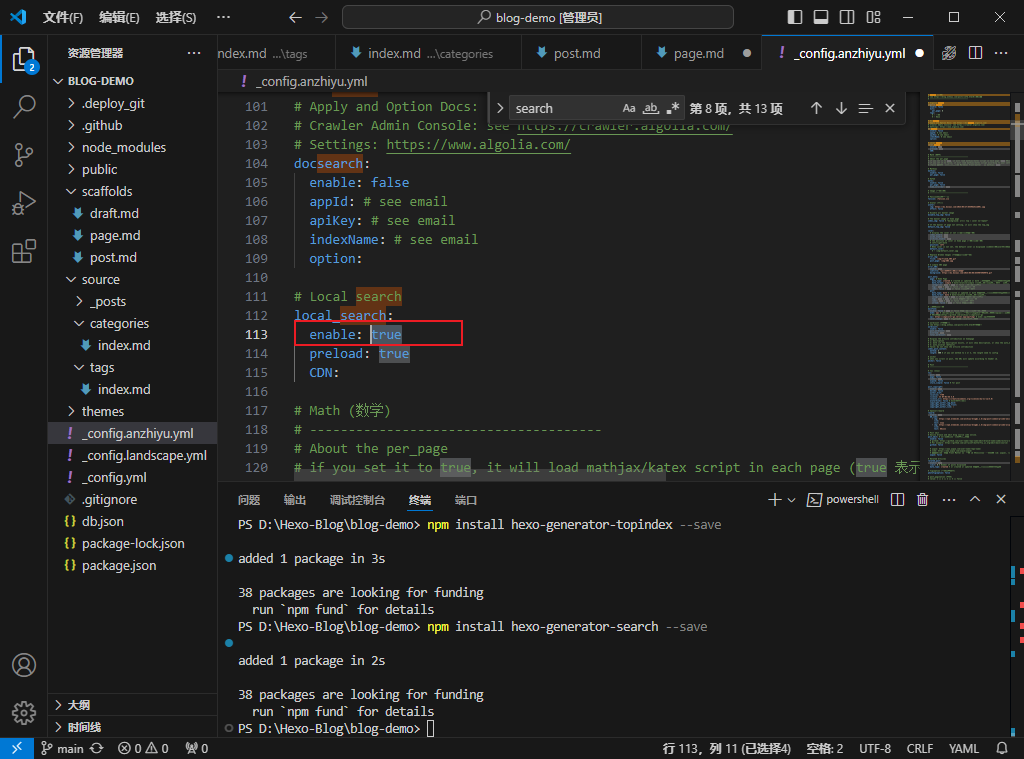
Task: Open the 输出 output panel tab
Action: pyautogui.click(x=295, y=500)
